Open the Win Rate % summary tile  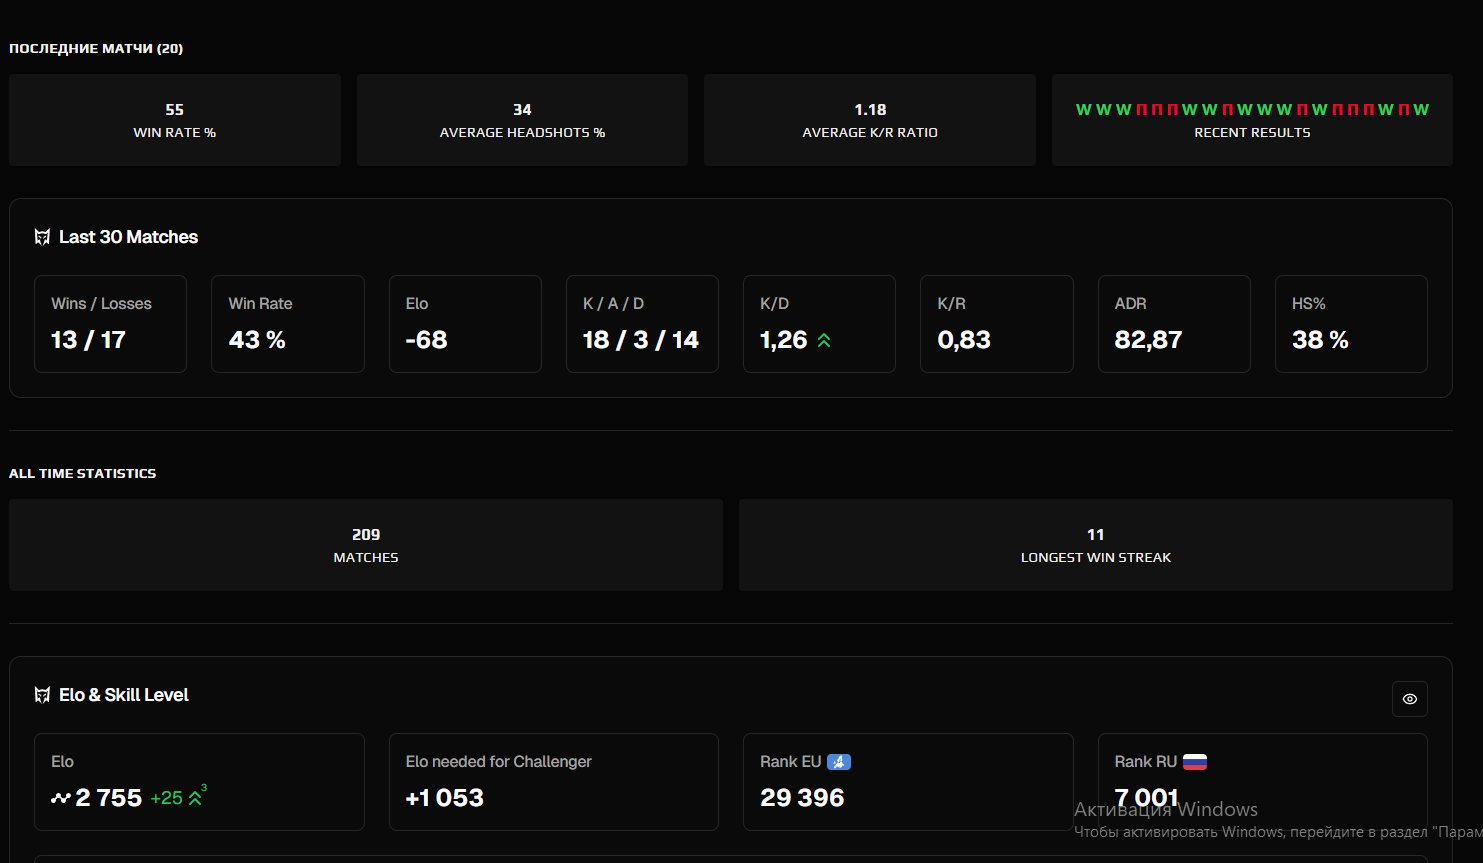tap(175, 120)
